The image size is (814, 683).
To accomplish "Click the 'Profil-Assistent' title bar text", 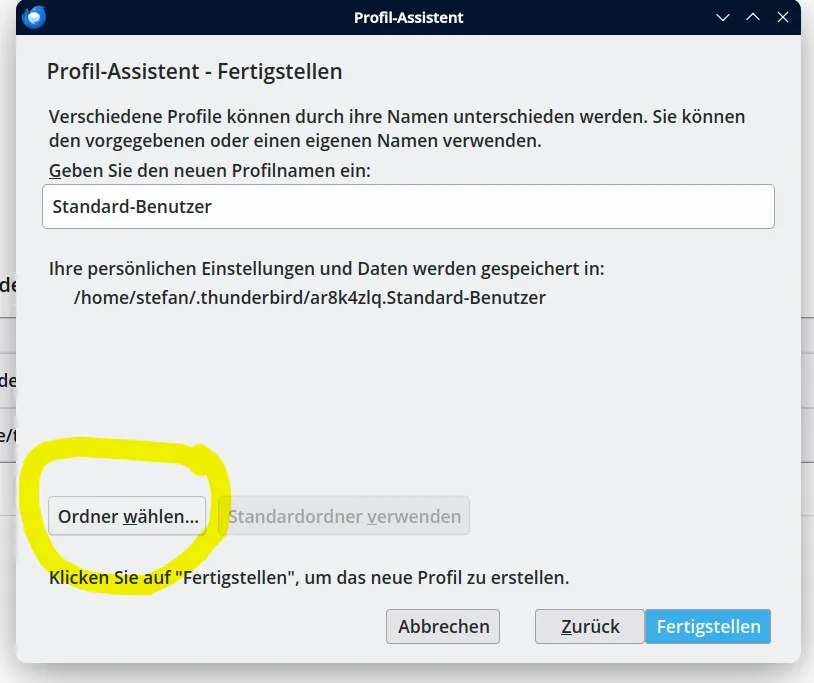I will [409, 18].
